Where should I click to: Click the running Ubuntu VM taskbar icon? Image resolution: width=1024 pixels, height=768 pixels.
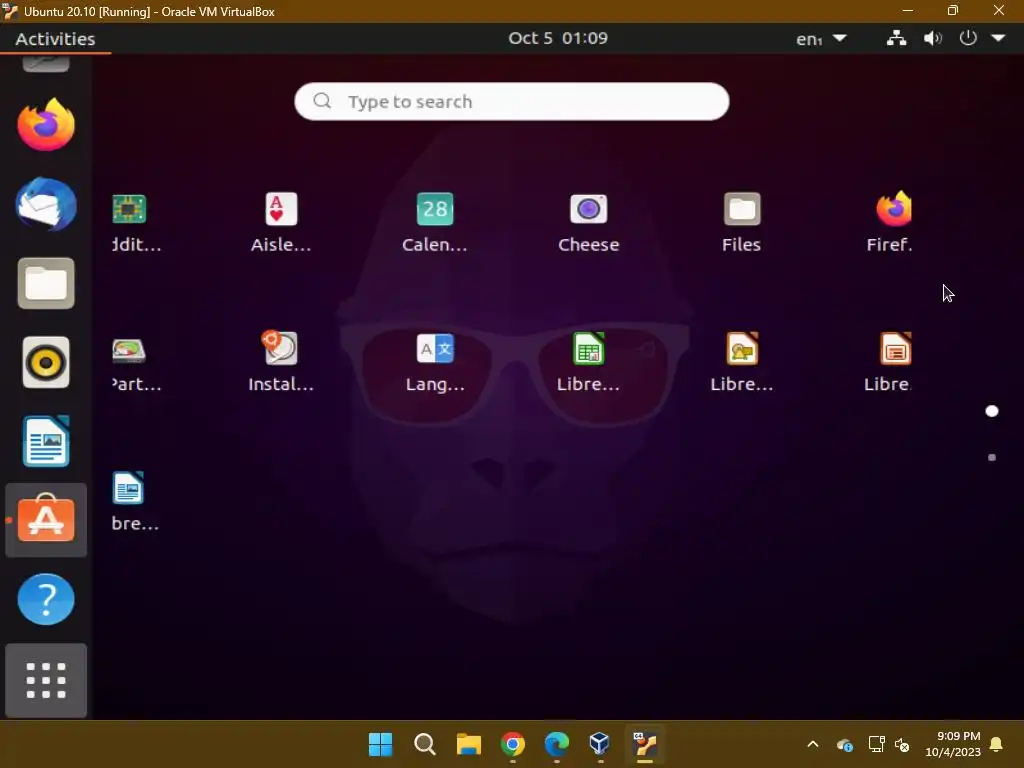click(645, 744)
